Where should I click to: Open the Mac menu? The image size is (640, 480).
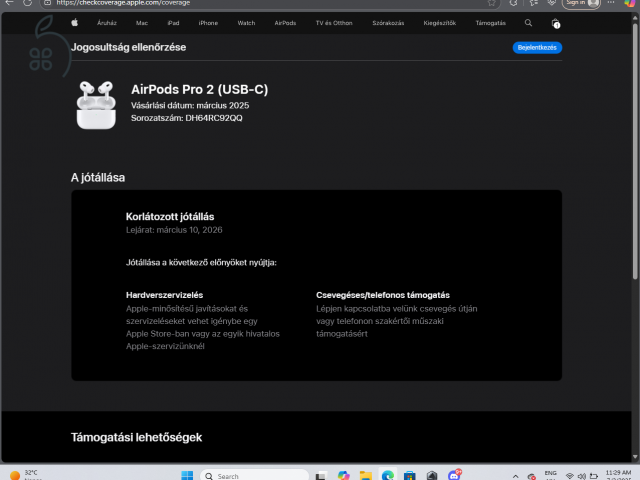[142, 23]
